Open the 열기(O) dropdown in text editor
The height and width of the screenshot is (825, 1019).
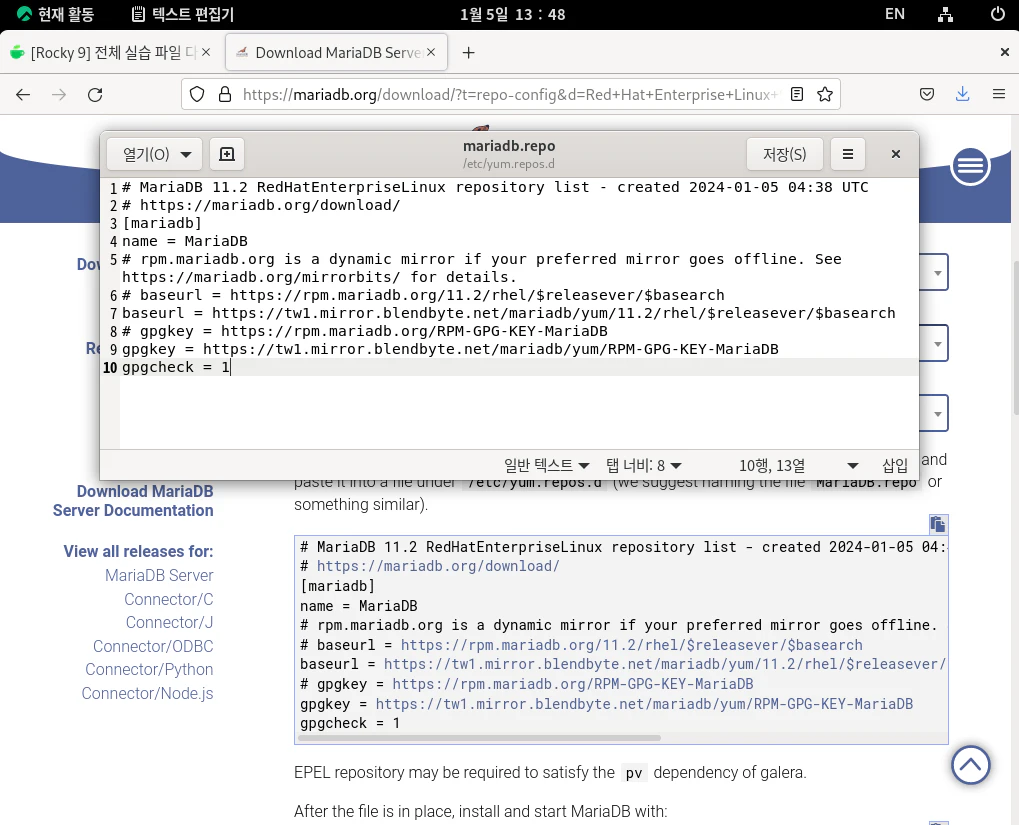[155, 154]
